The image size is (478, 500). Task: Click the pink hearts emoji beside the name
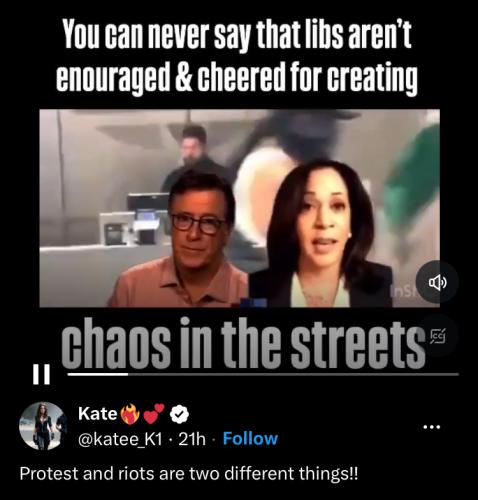pyautogui.click(x=154, y=414)
